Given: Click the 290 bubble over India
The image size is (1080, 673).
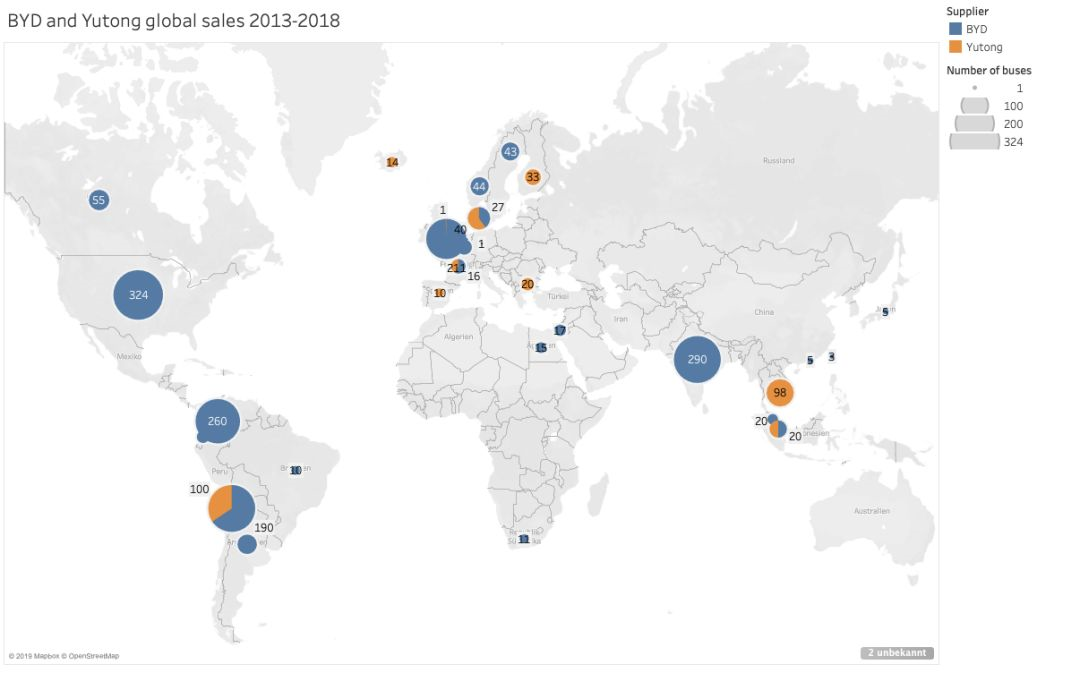Looking at the screenshot, I should click(697, 359).
